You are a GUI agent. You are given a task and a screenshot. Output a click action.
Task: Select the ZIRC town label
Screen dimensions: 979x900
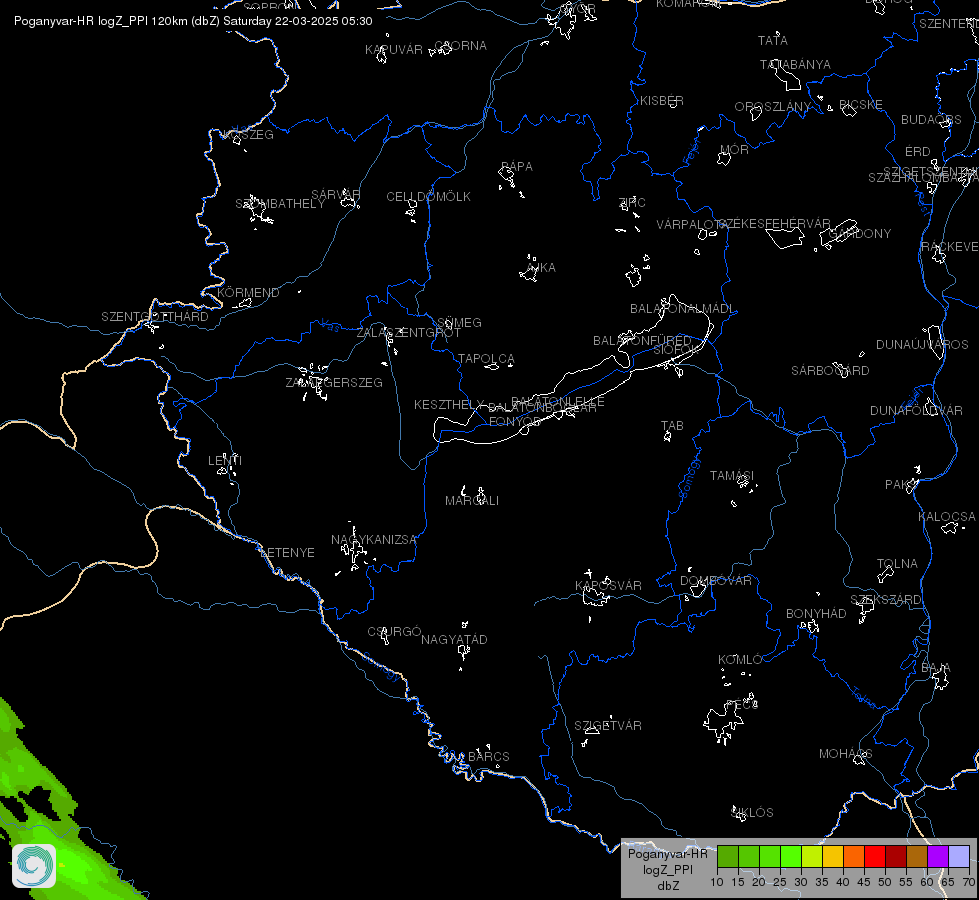click(x=632, y=202)
